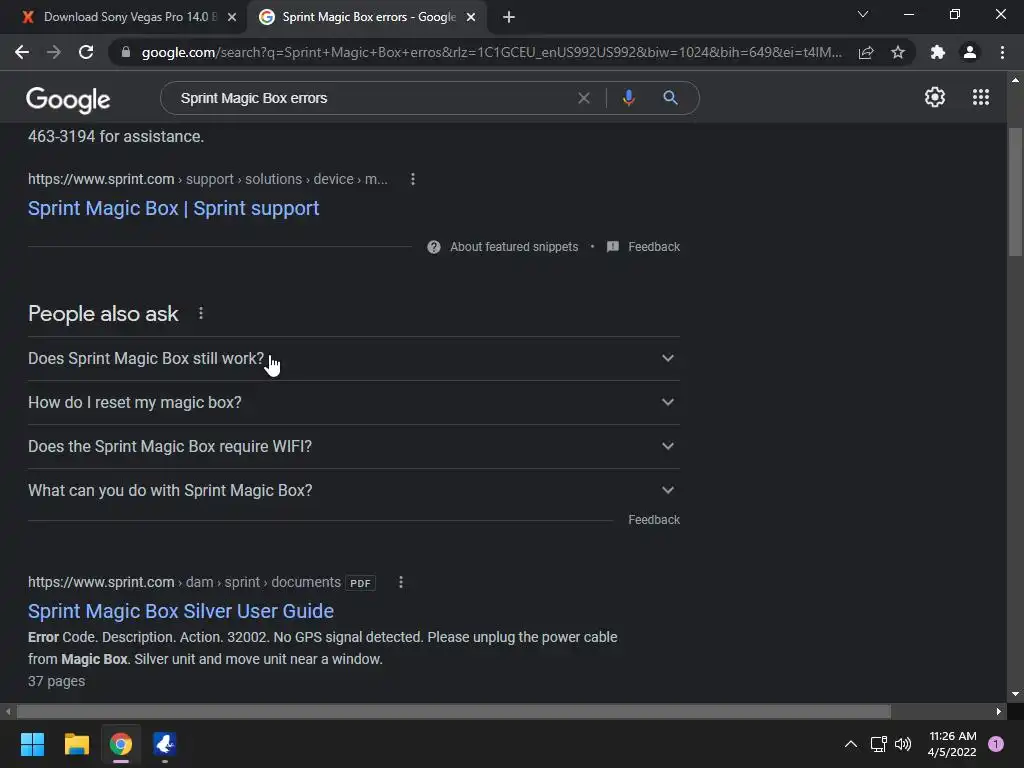The height and width of the screenshot is (768, 1024).
Task: Select the Sprint Magic Box errors tab
Action: point(366,17)
